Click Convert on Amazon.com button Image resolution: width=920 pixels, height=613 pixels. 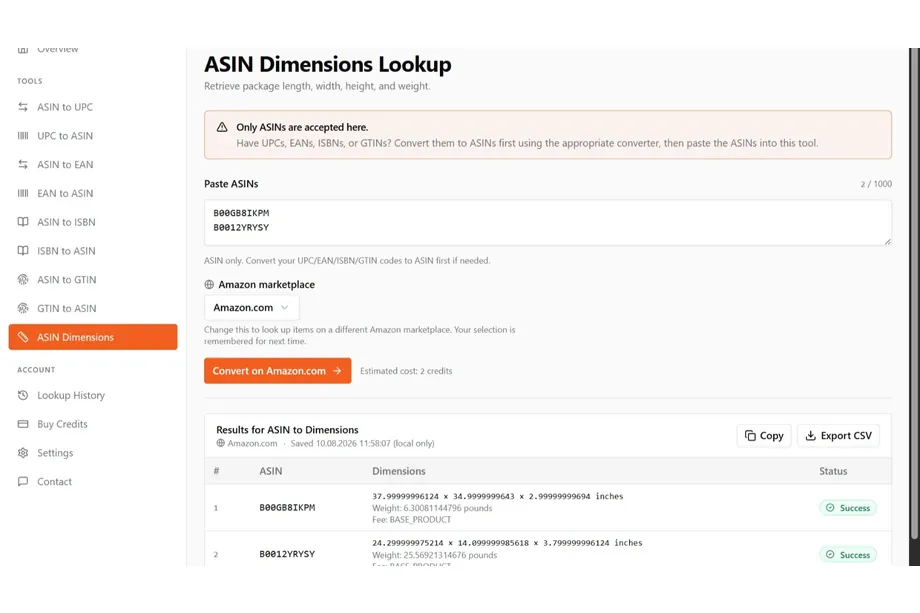click(278, 371)
